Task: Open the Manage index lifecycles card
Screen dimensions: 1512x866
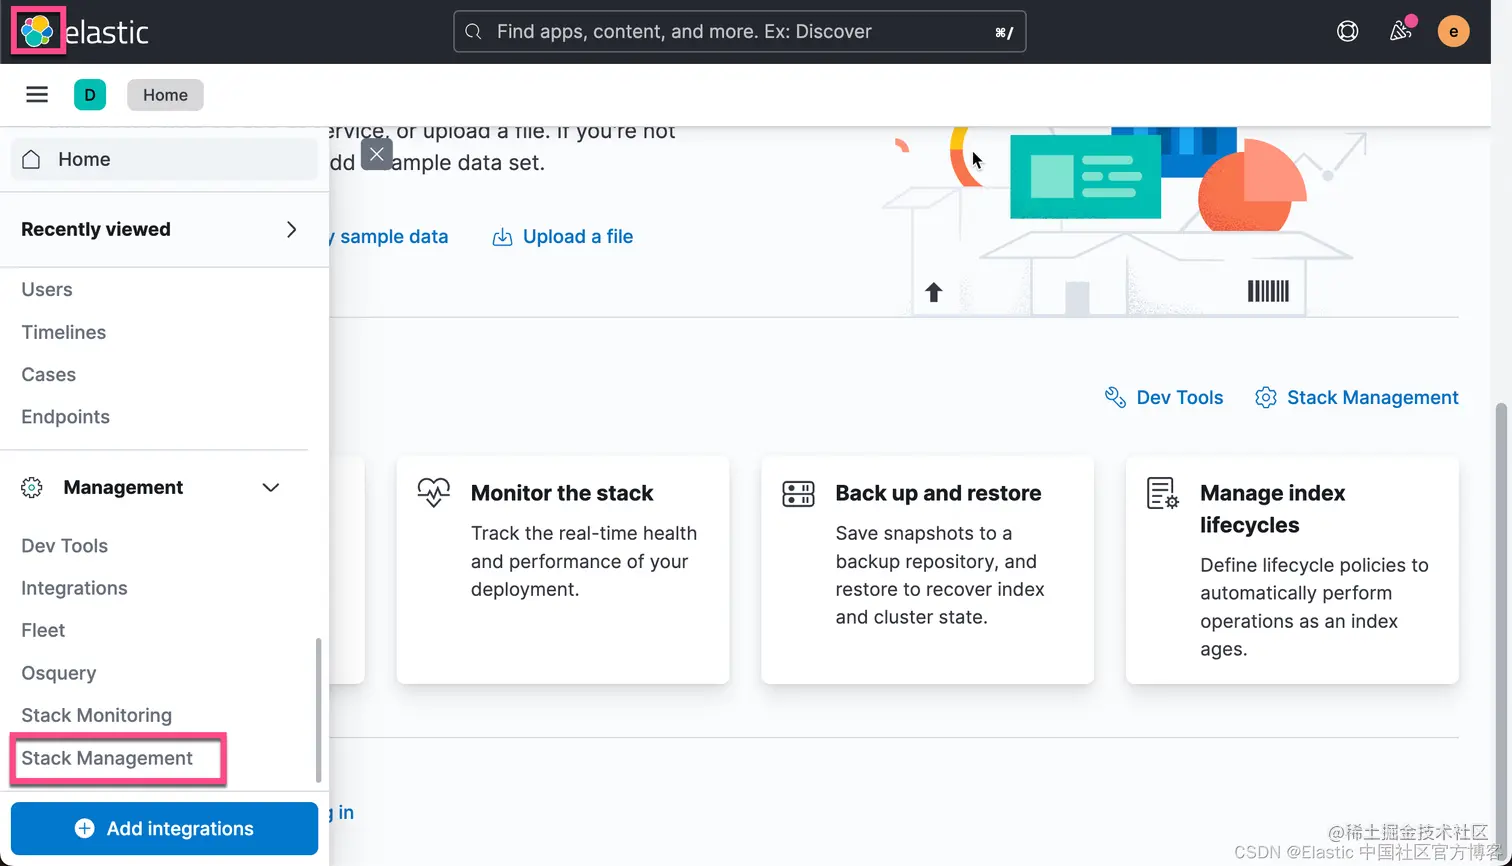Action: click(1292, 570)
